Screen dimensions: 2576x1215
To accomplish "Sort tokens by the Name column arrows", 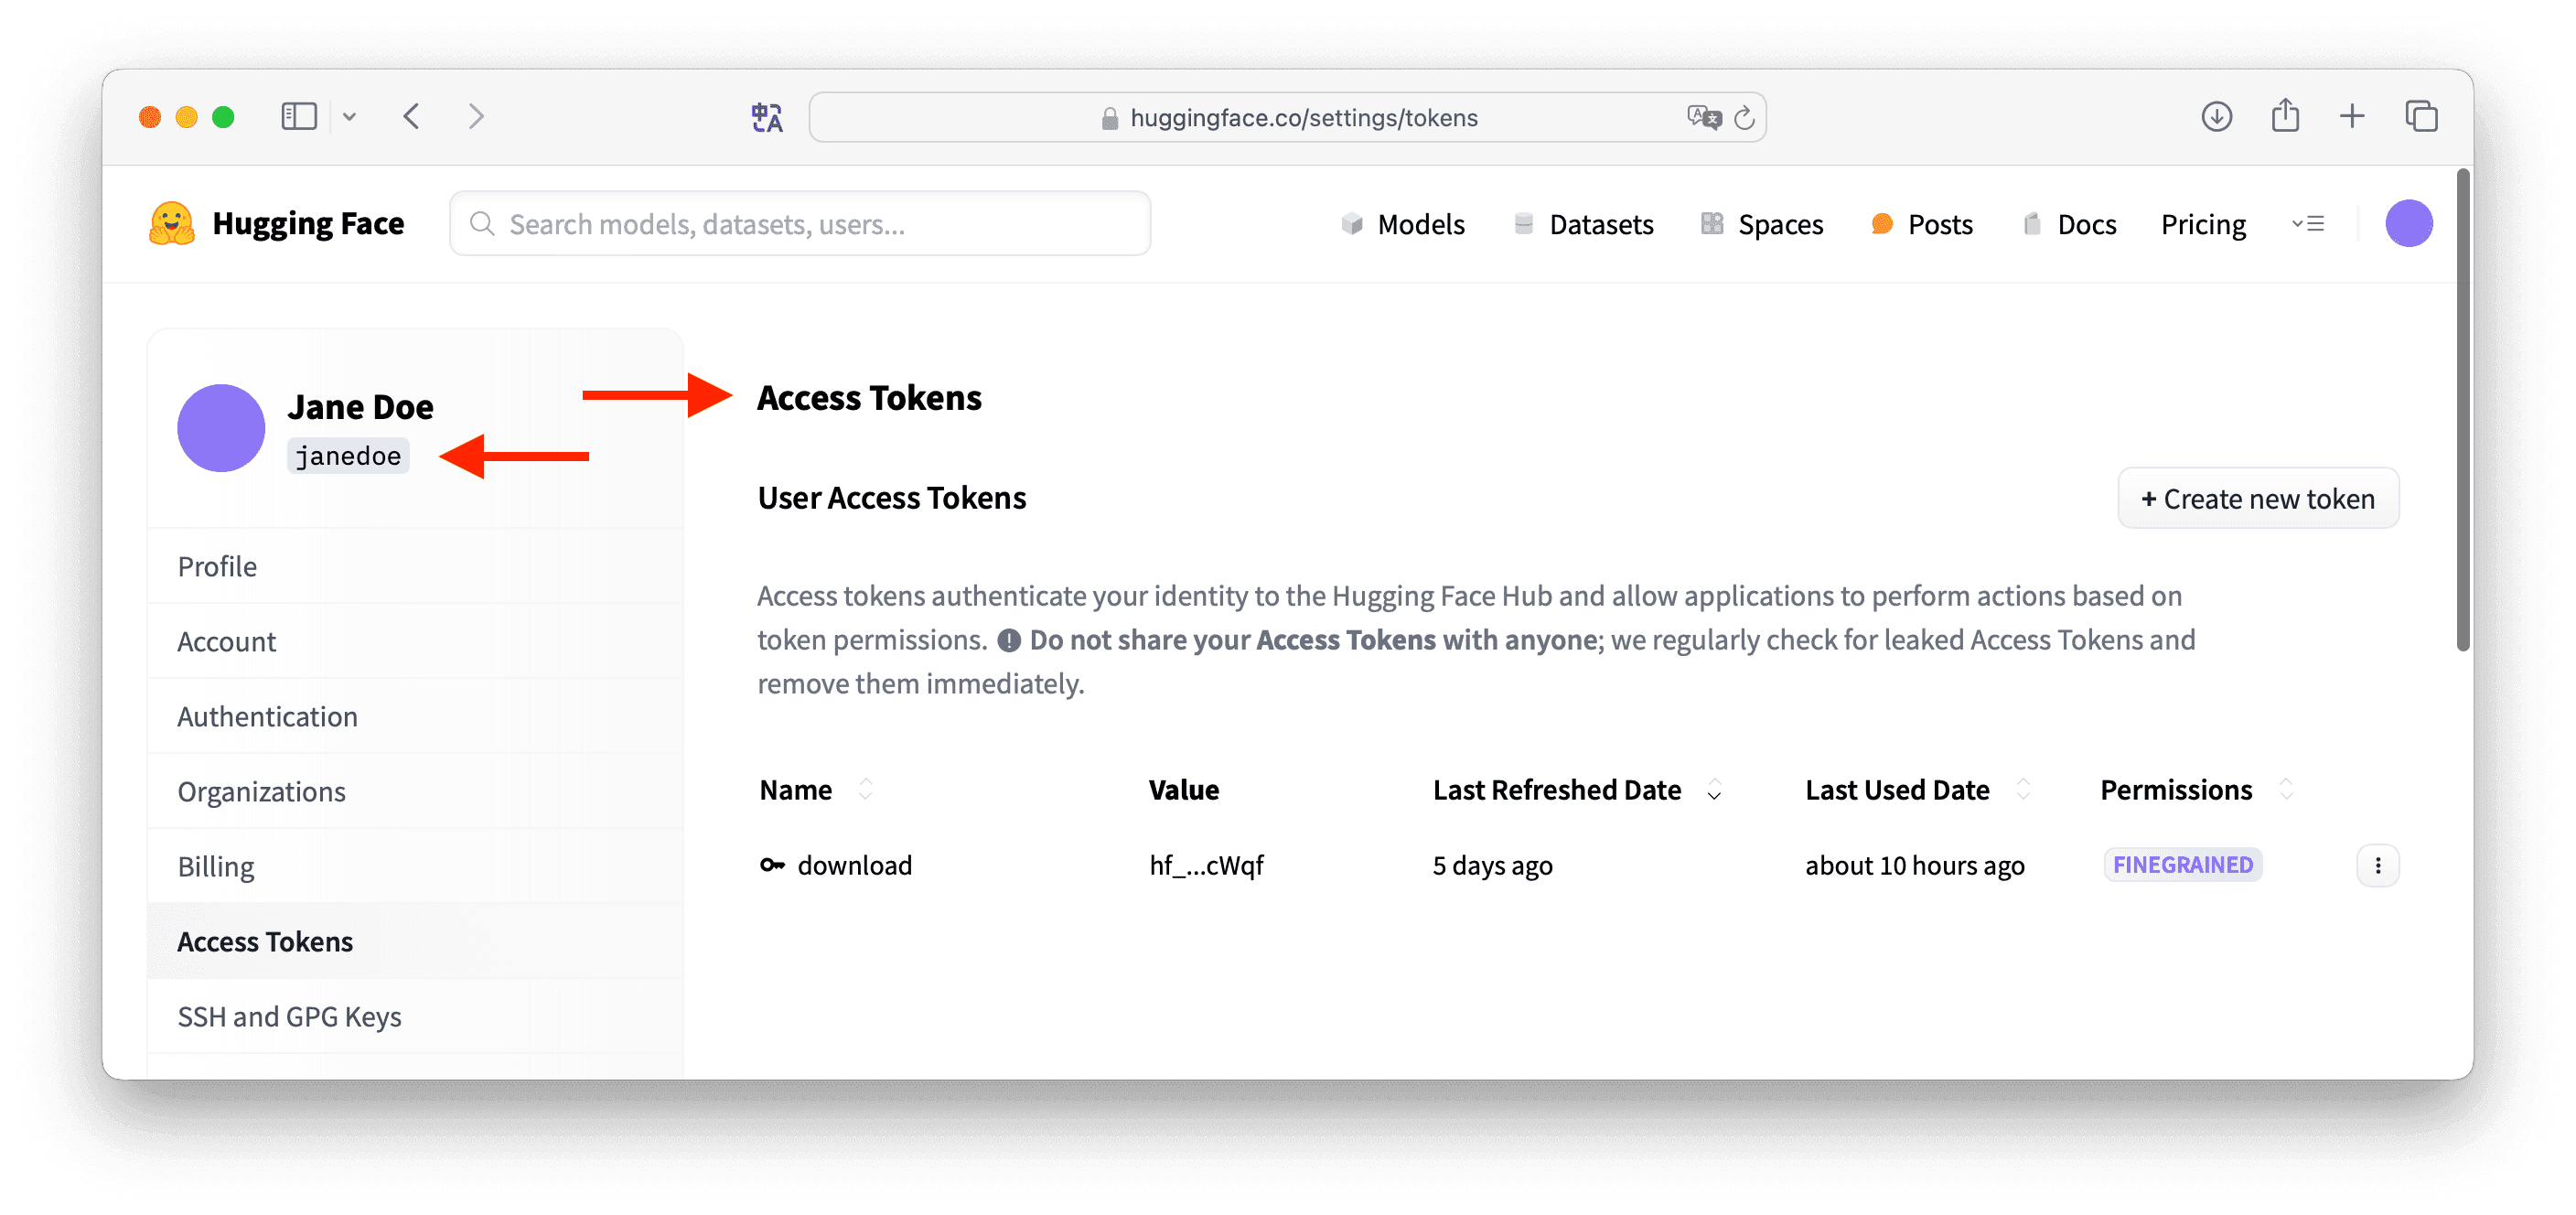I will [x=866, y=790].
